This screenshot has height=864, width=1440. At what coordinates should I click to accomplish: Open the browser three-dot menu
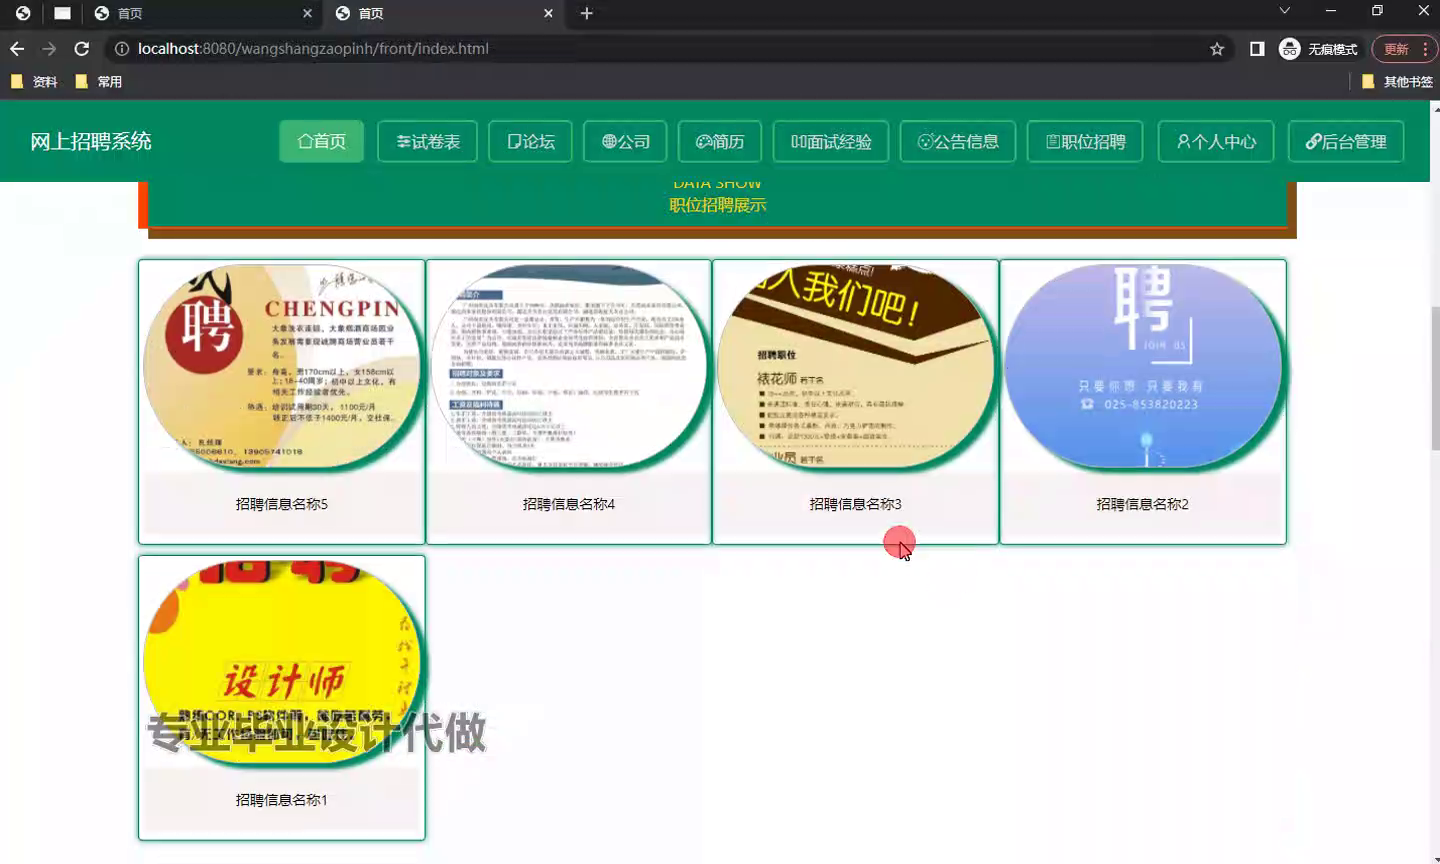click(x=1425, y=49)
